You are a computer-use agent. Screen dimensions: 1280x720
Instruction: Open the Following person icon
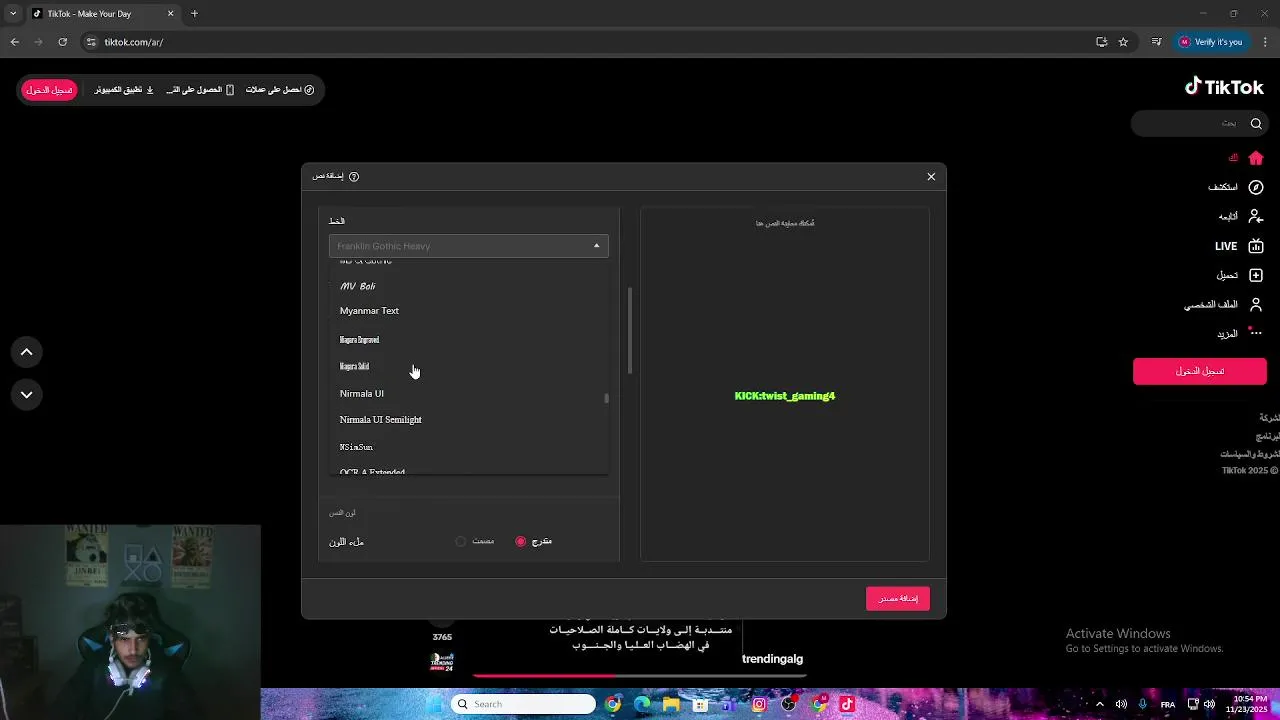click(x=1256, y=216)
